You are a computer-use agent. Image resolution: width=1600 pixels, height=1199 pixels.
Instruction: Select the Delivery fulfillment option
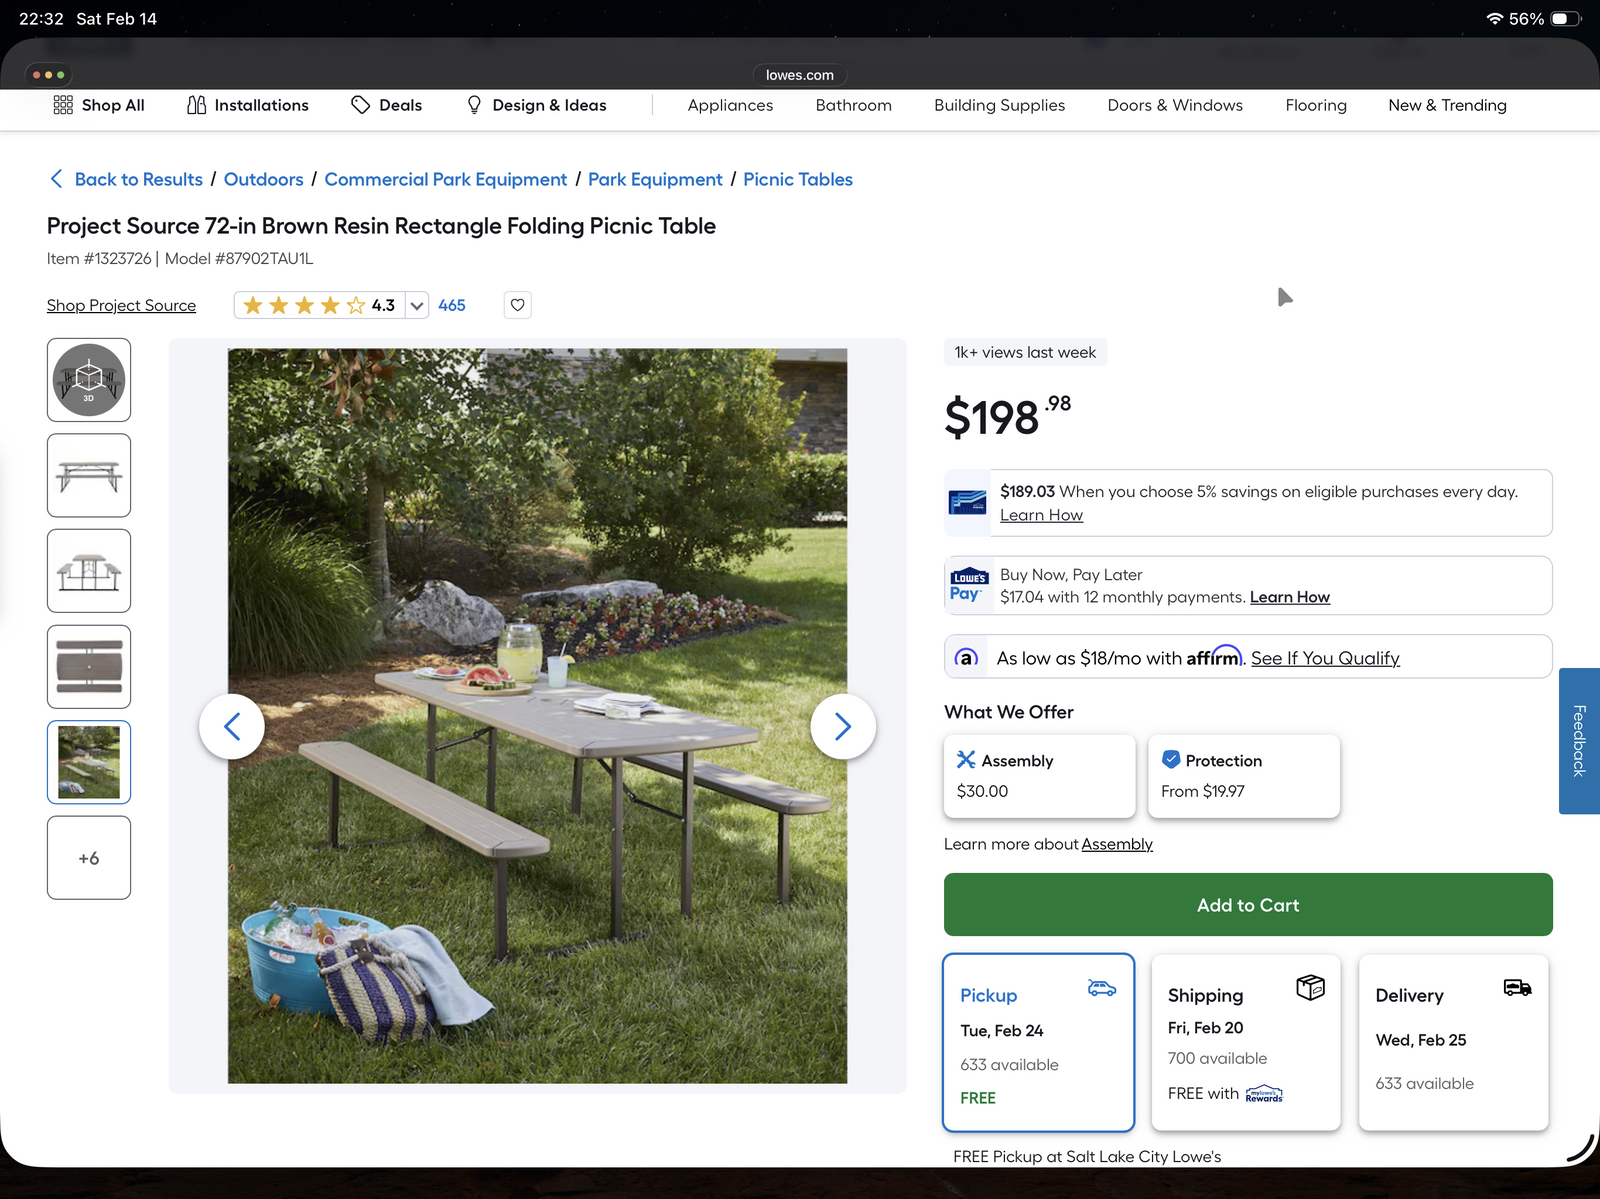point(1453,1042)
